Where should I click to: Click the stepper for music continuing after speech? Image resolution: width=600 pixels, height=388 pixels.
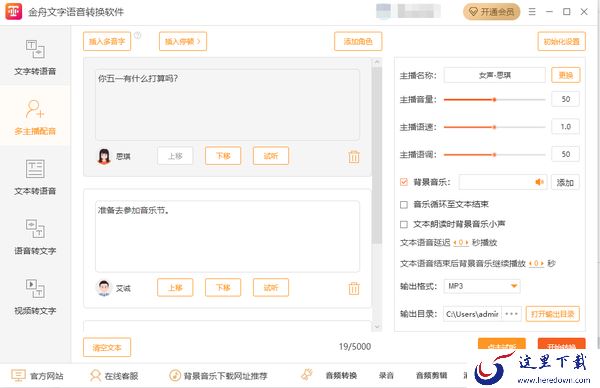[536, 264]
